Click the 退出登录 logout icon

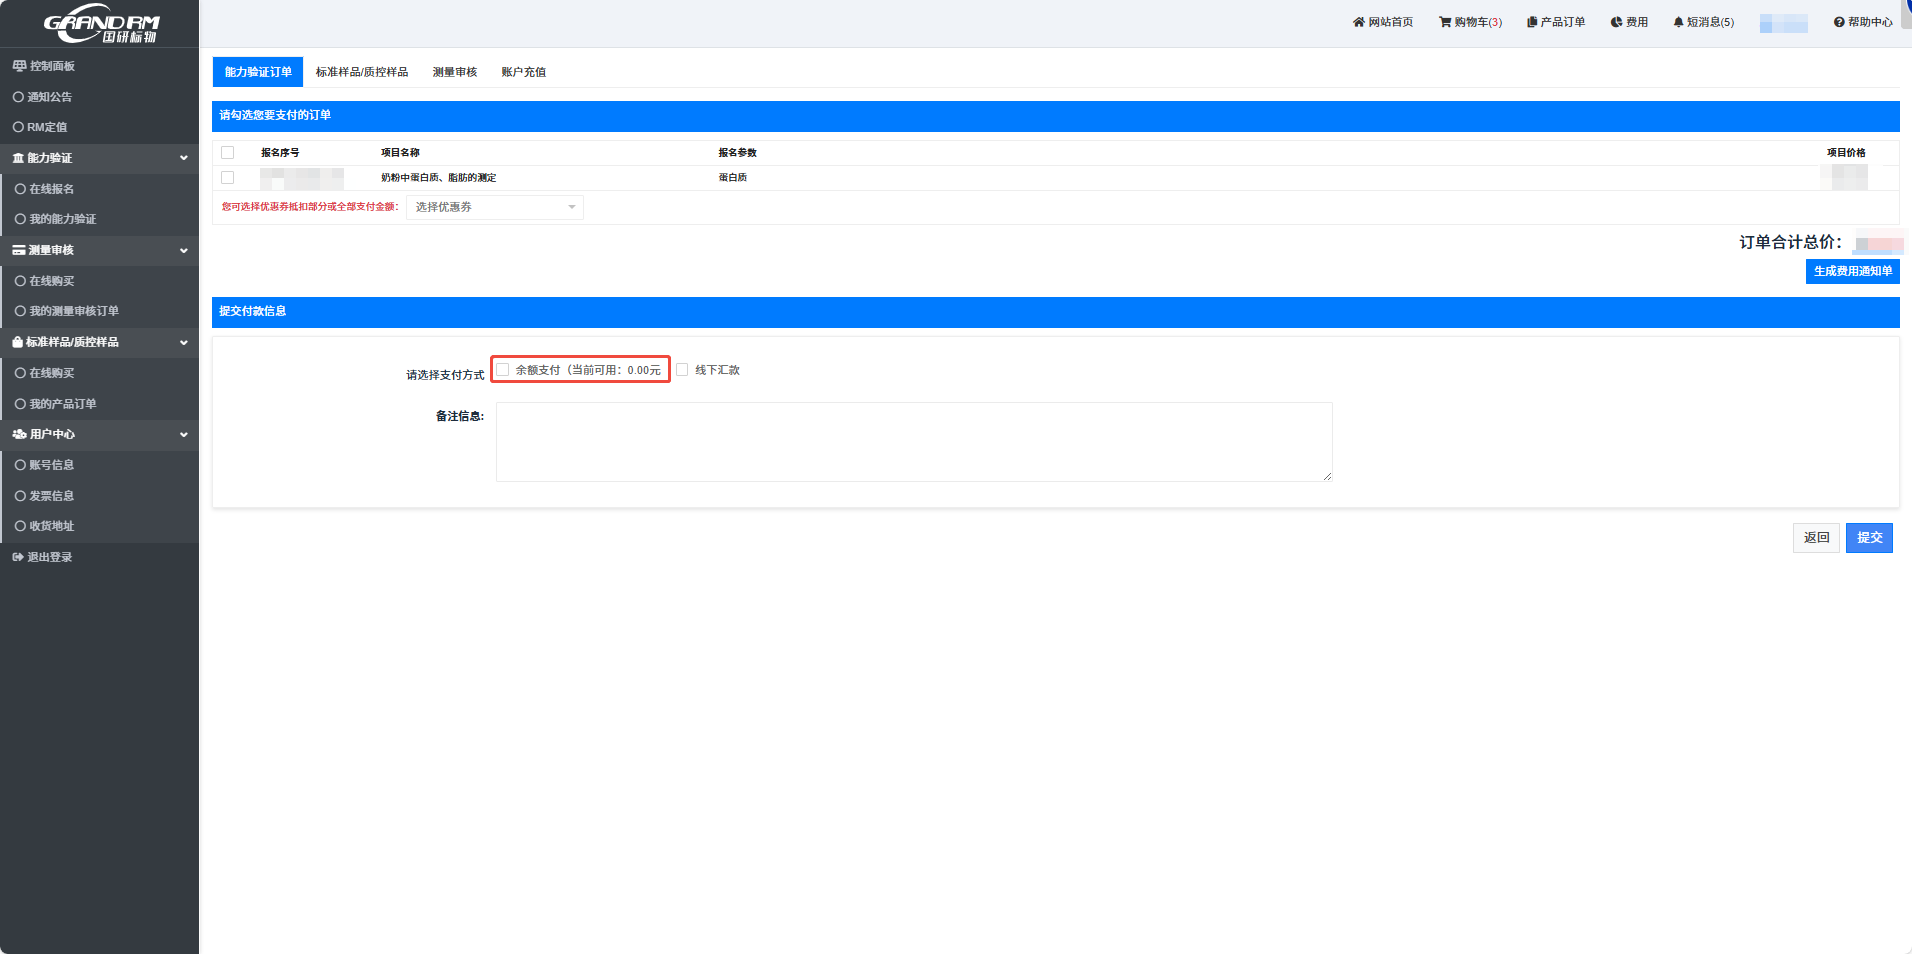(x=18, y=557)
